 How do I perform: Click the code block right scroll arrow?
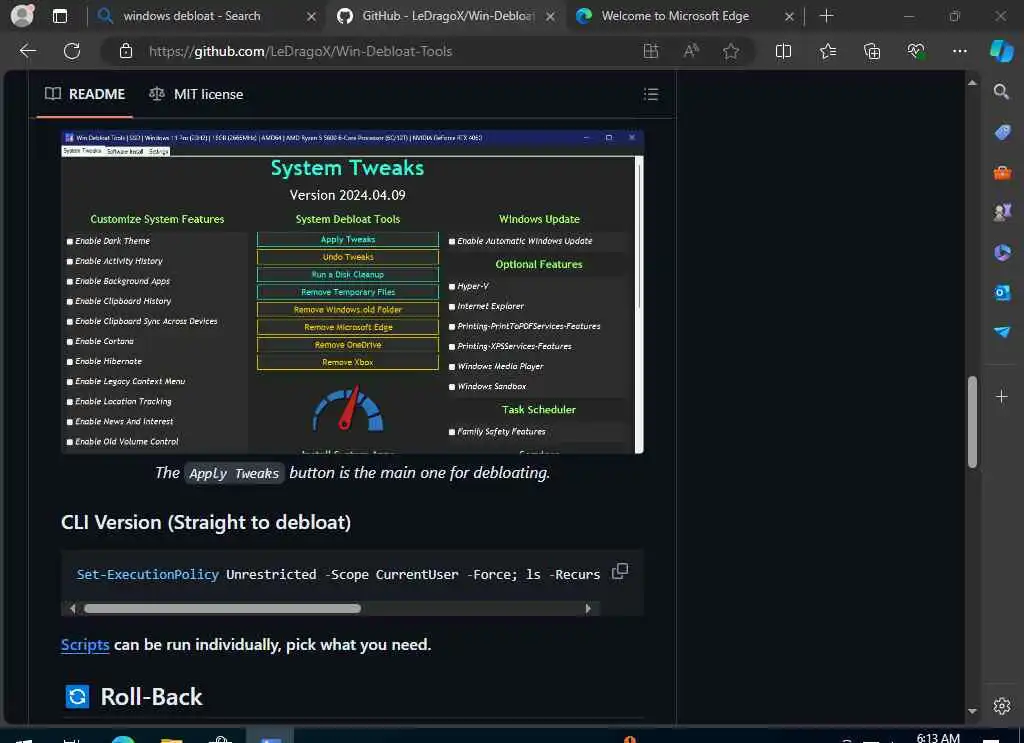588,609
